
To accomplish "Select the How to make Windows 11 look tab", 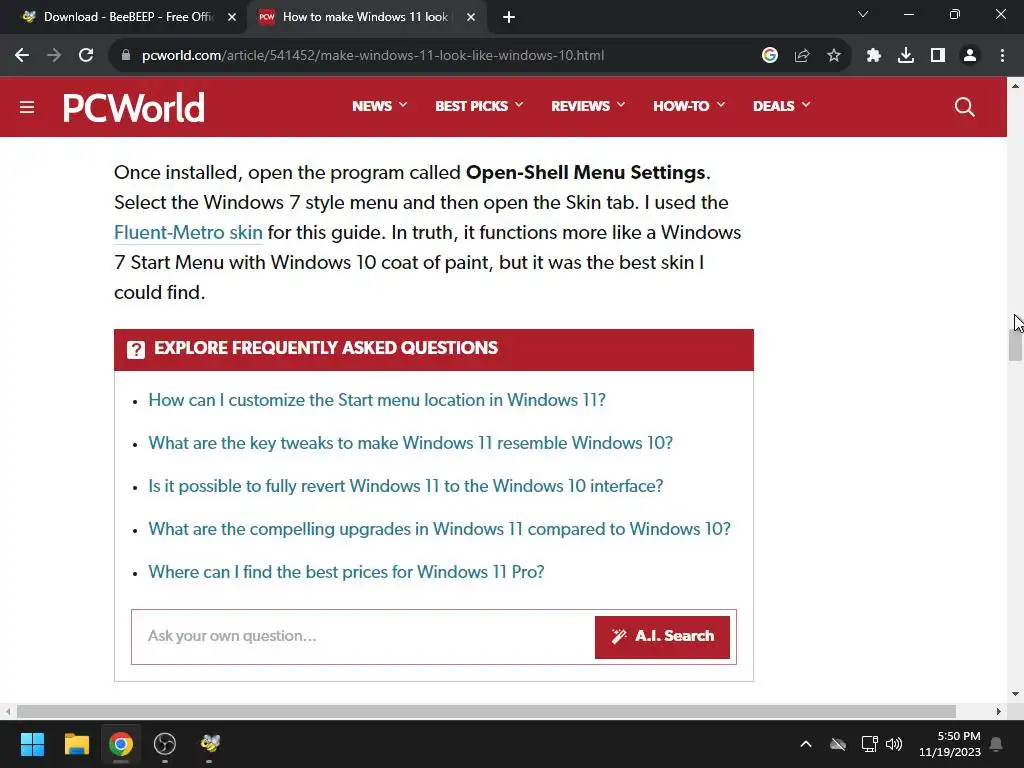I will pos(366,18).
